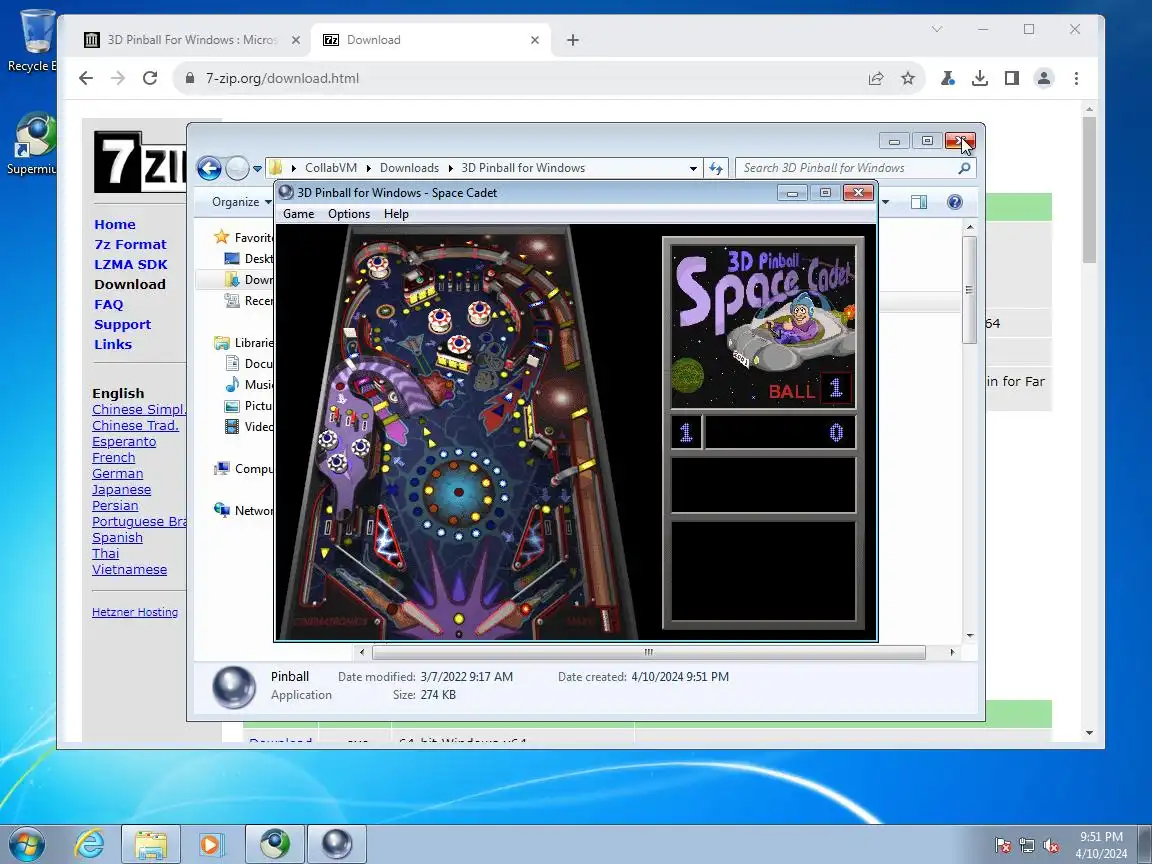Click Chrome's back arrow

(x=86, y=78)
